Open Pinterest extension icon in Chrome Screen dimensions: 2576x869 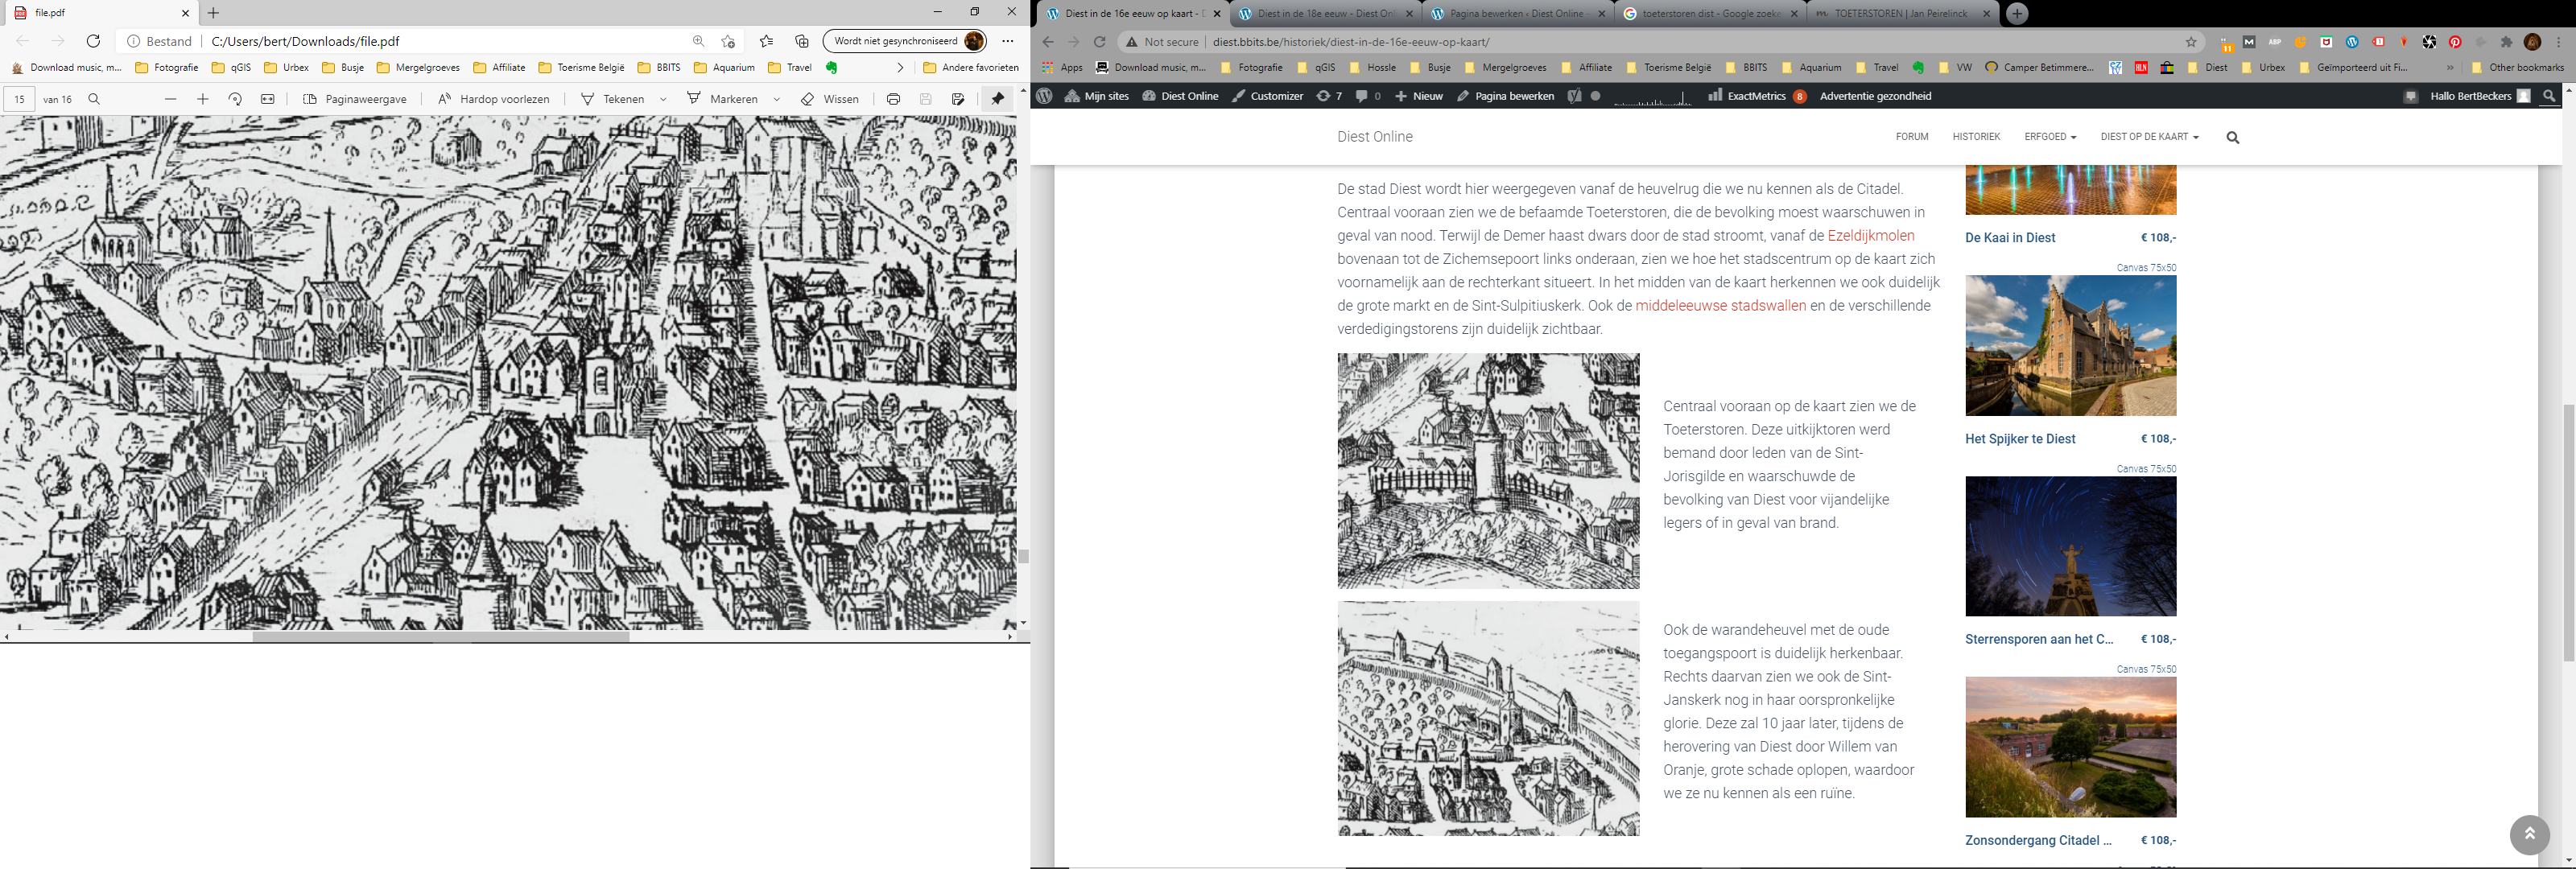pyautogui.click(x=2455, y=42)
